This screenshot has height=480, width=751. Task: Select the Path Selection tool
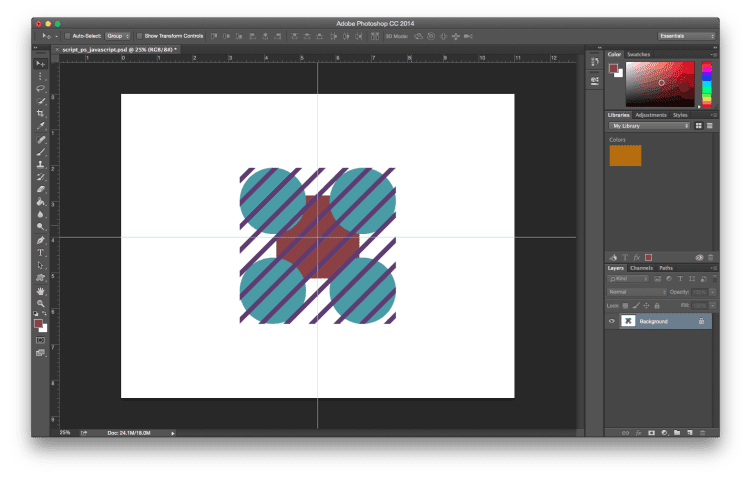pyautogui.click(x=40, y=265)
